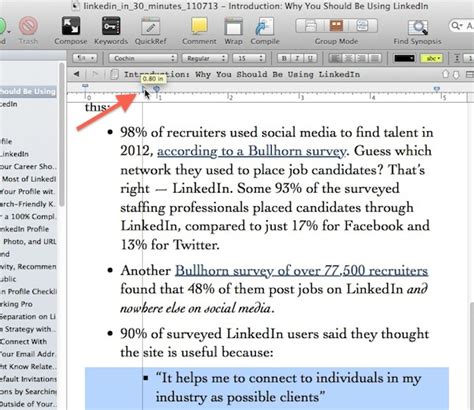Follow the 'according to a Bullhorn survey' link
Viewport: 474px width, 410px height.
click(x=251, y=151)
